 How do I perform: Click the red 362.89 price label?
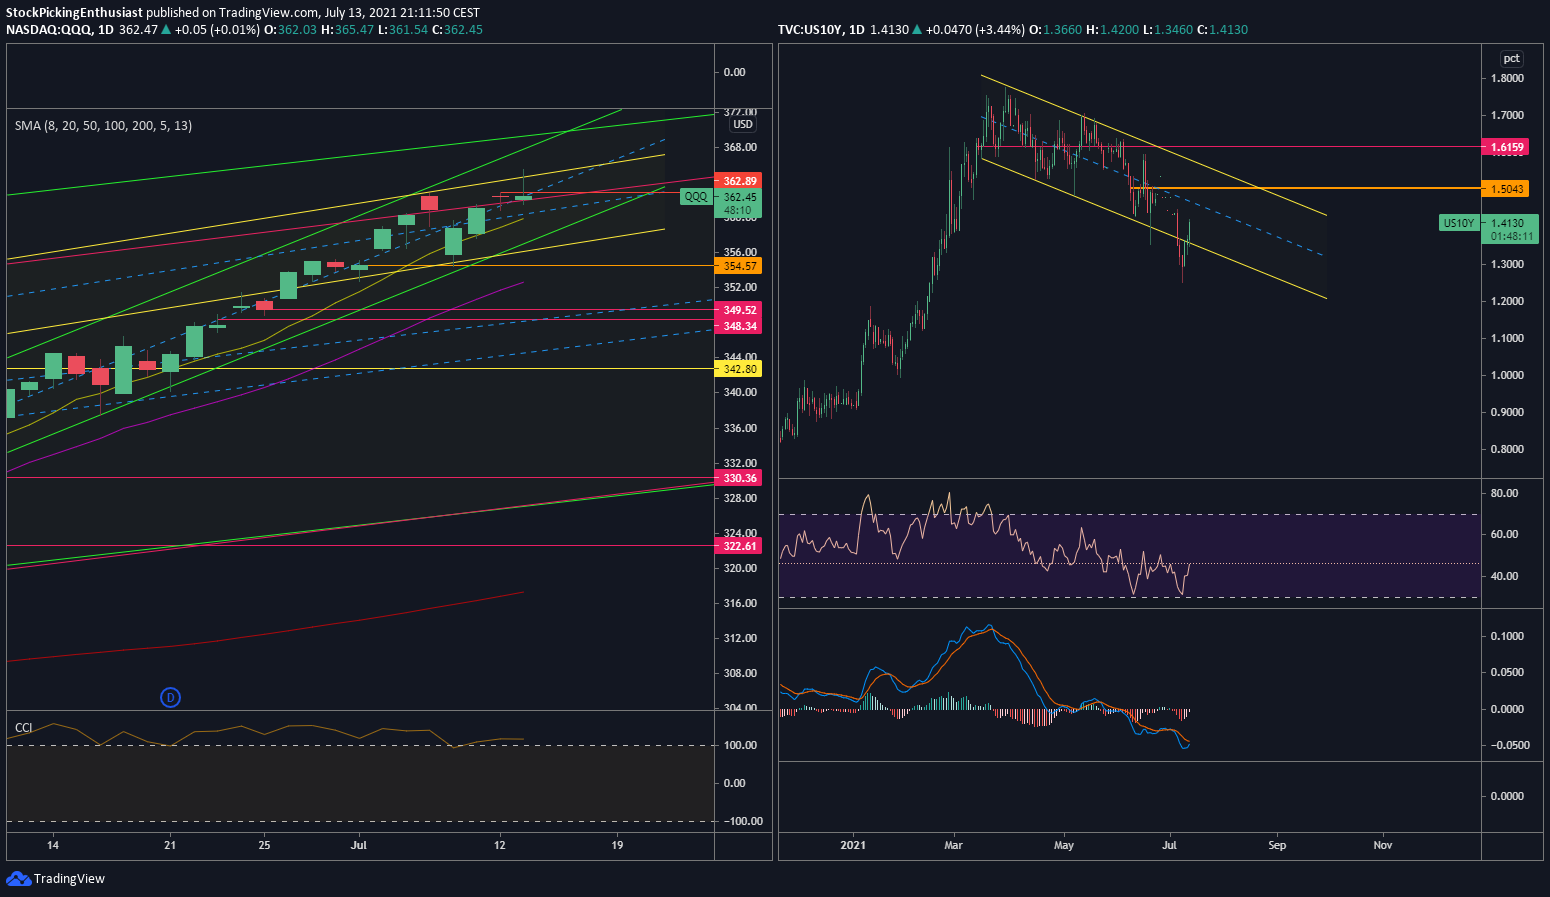740,181
